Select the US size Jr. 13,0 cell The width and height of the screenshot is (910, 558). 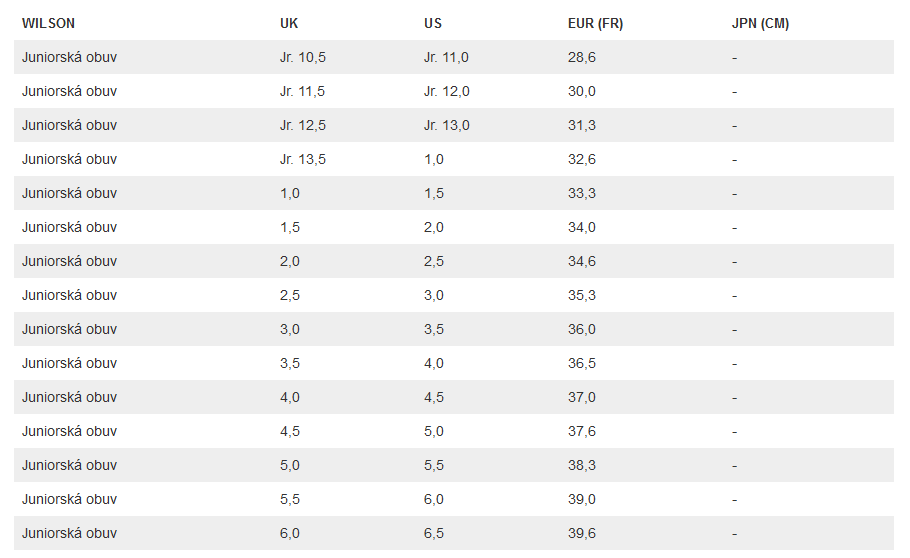(446, 126)
